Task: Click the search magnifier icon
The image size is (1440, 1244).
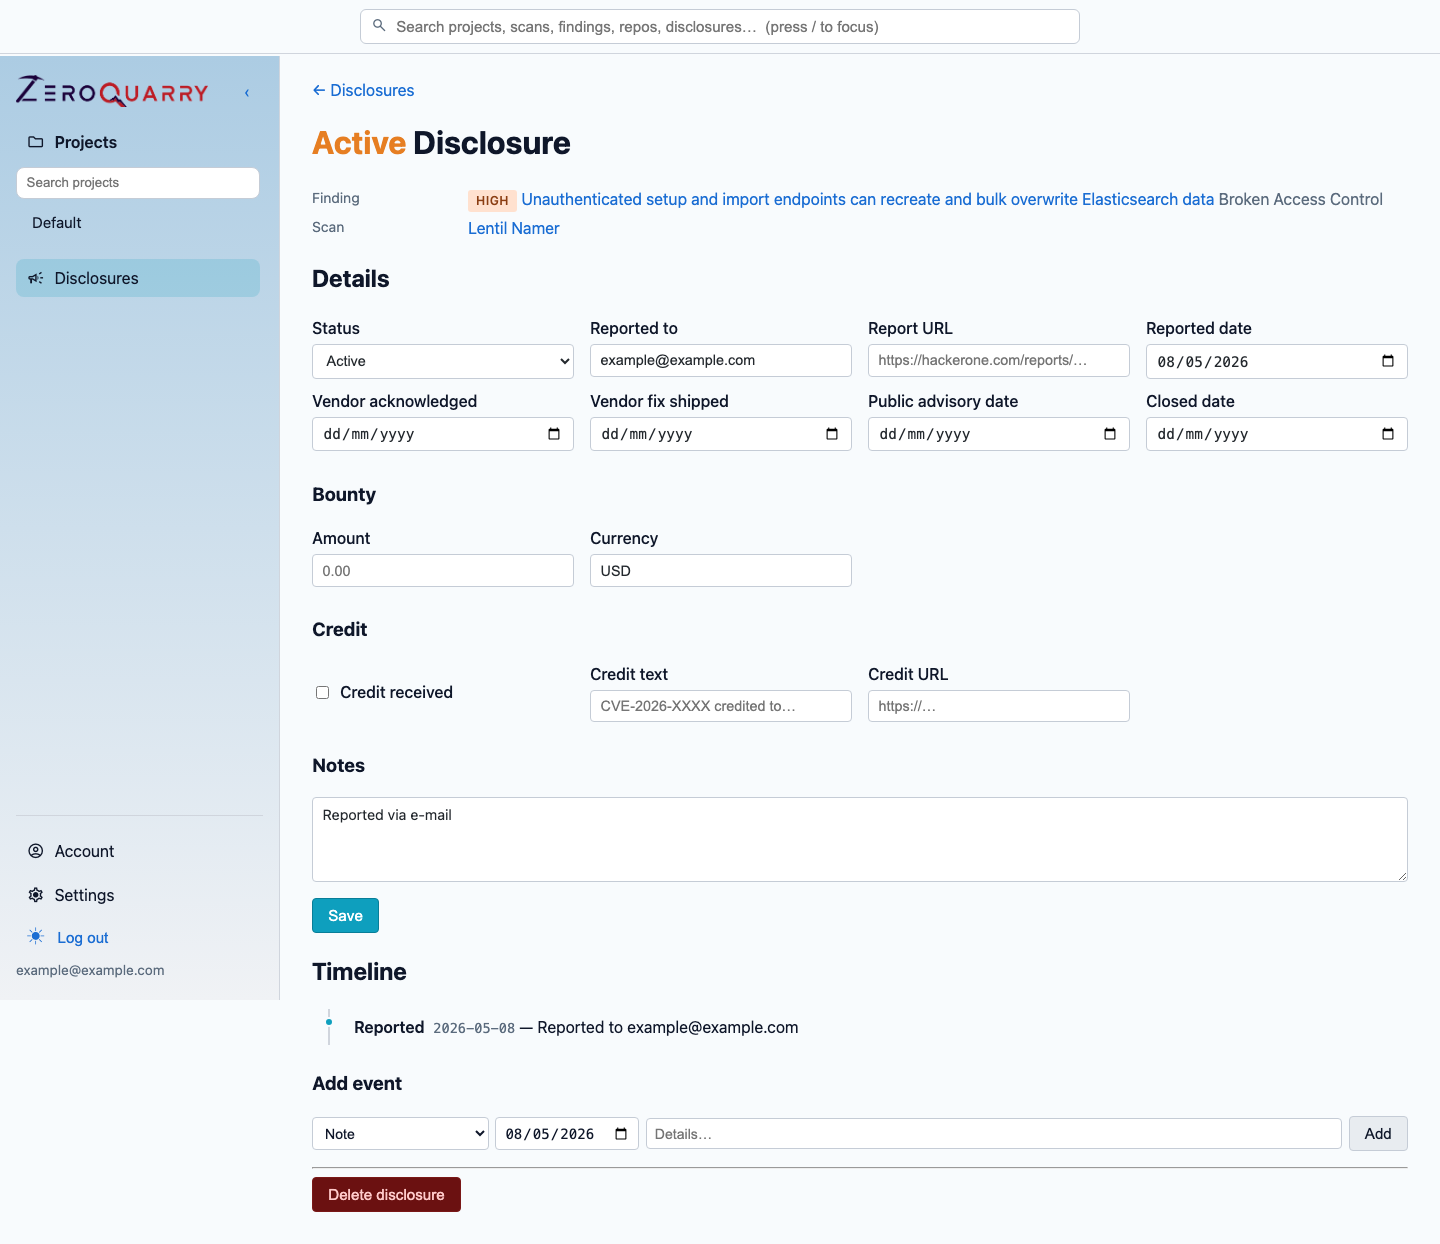Action: pos(379,26)
